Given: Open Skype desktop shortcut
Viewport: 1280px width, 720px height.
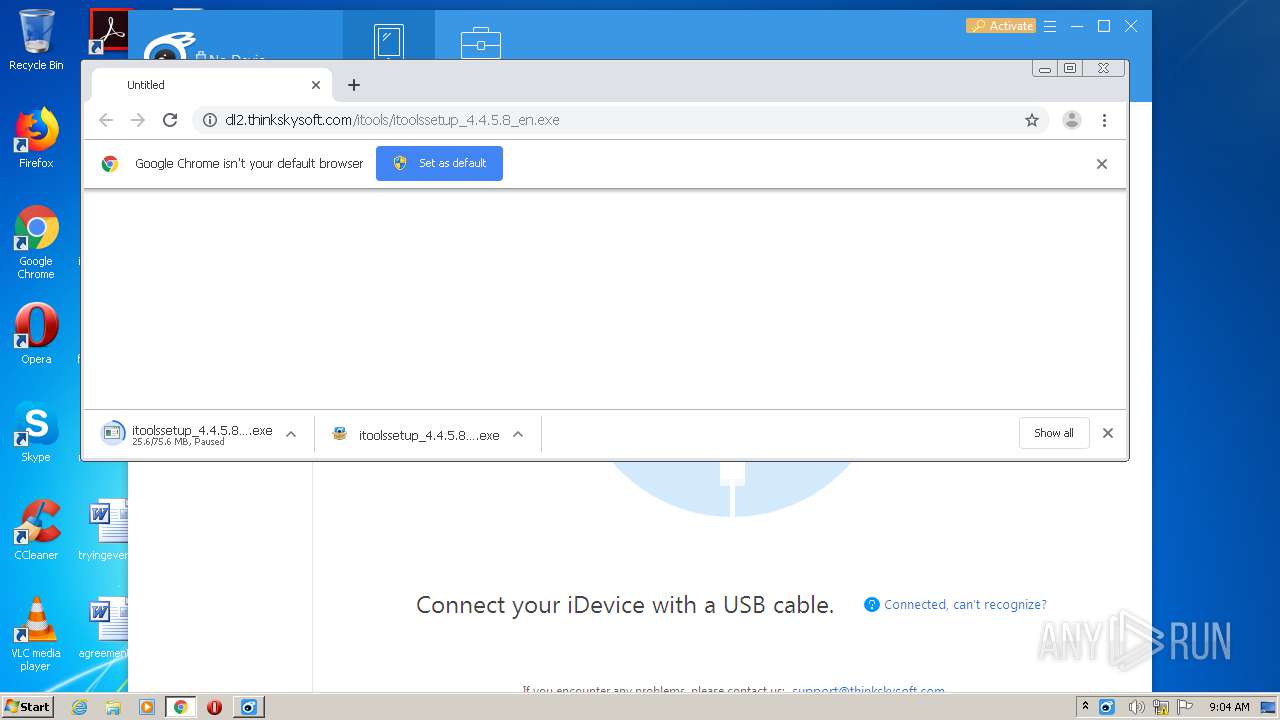Looking at the screenshot, I should coord(36,433).
